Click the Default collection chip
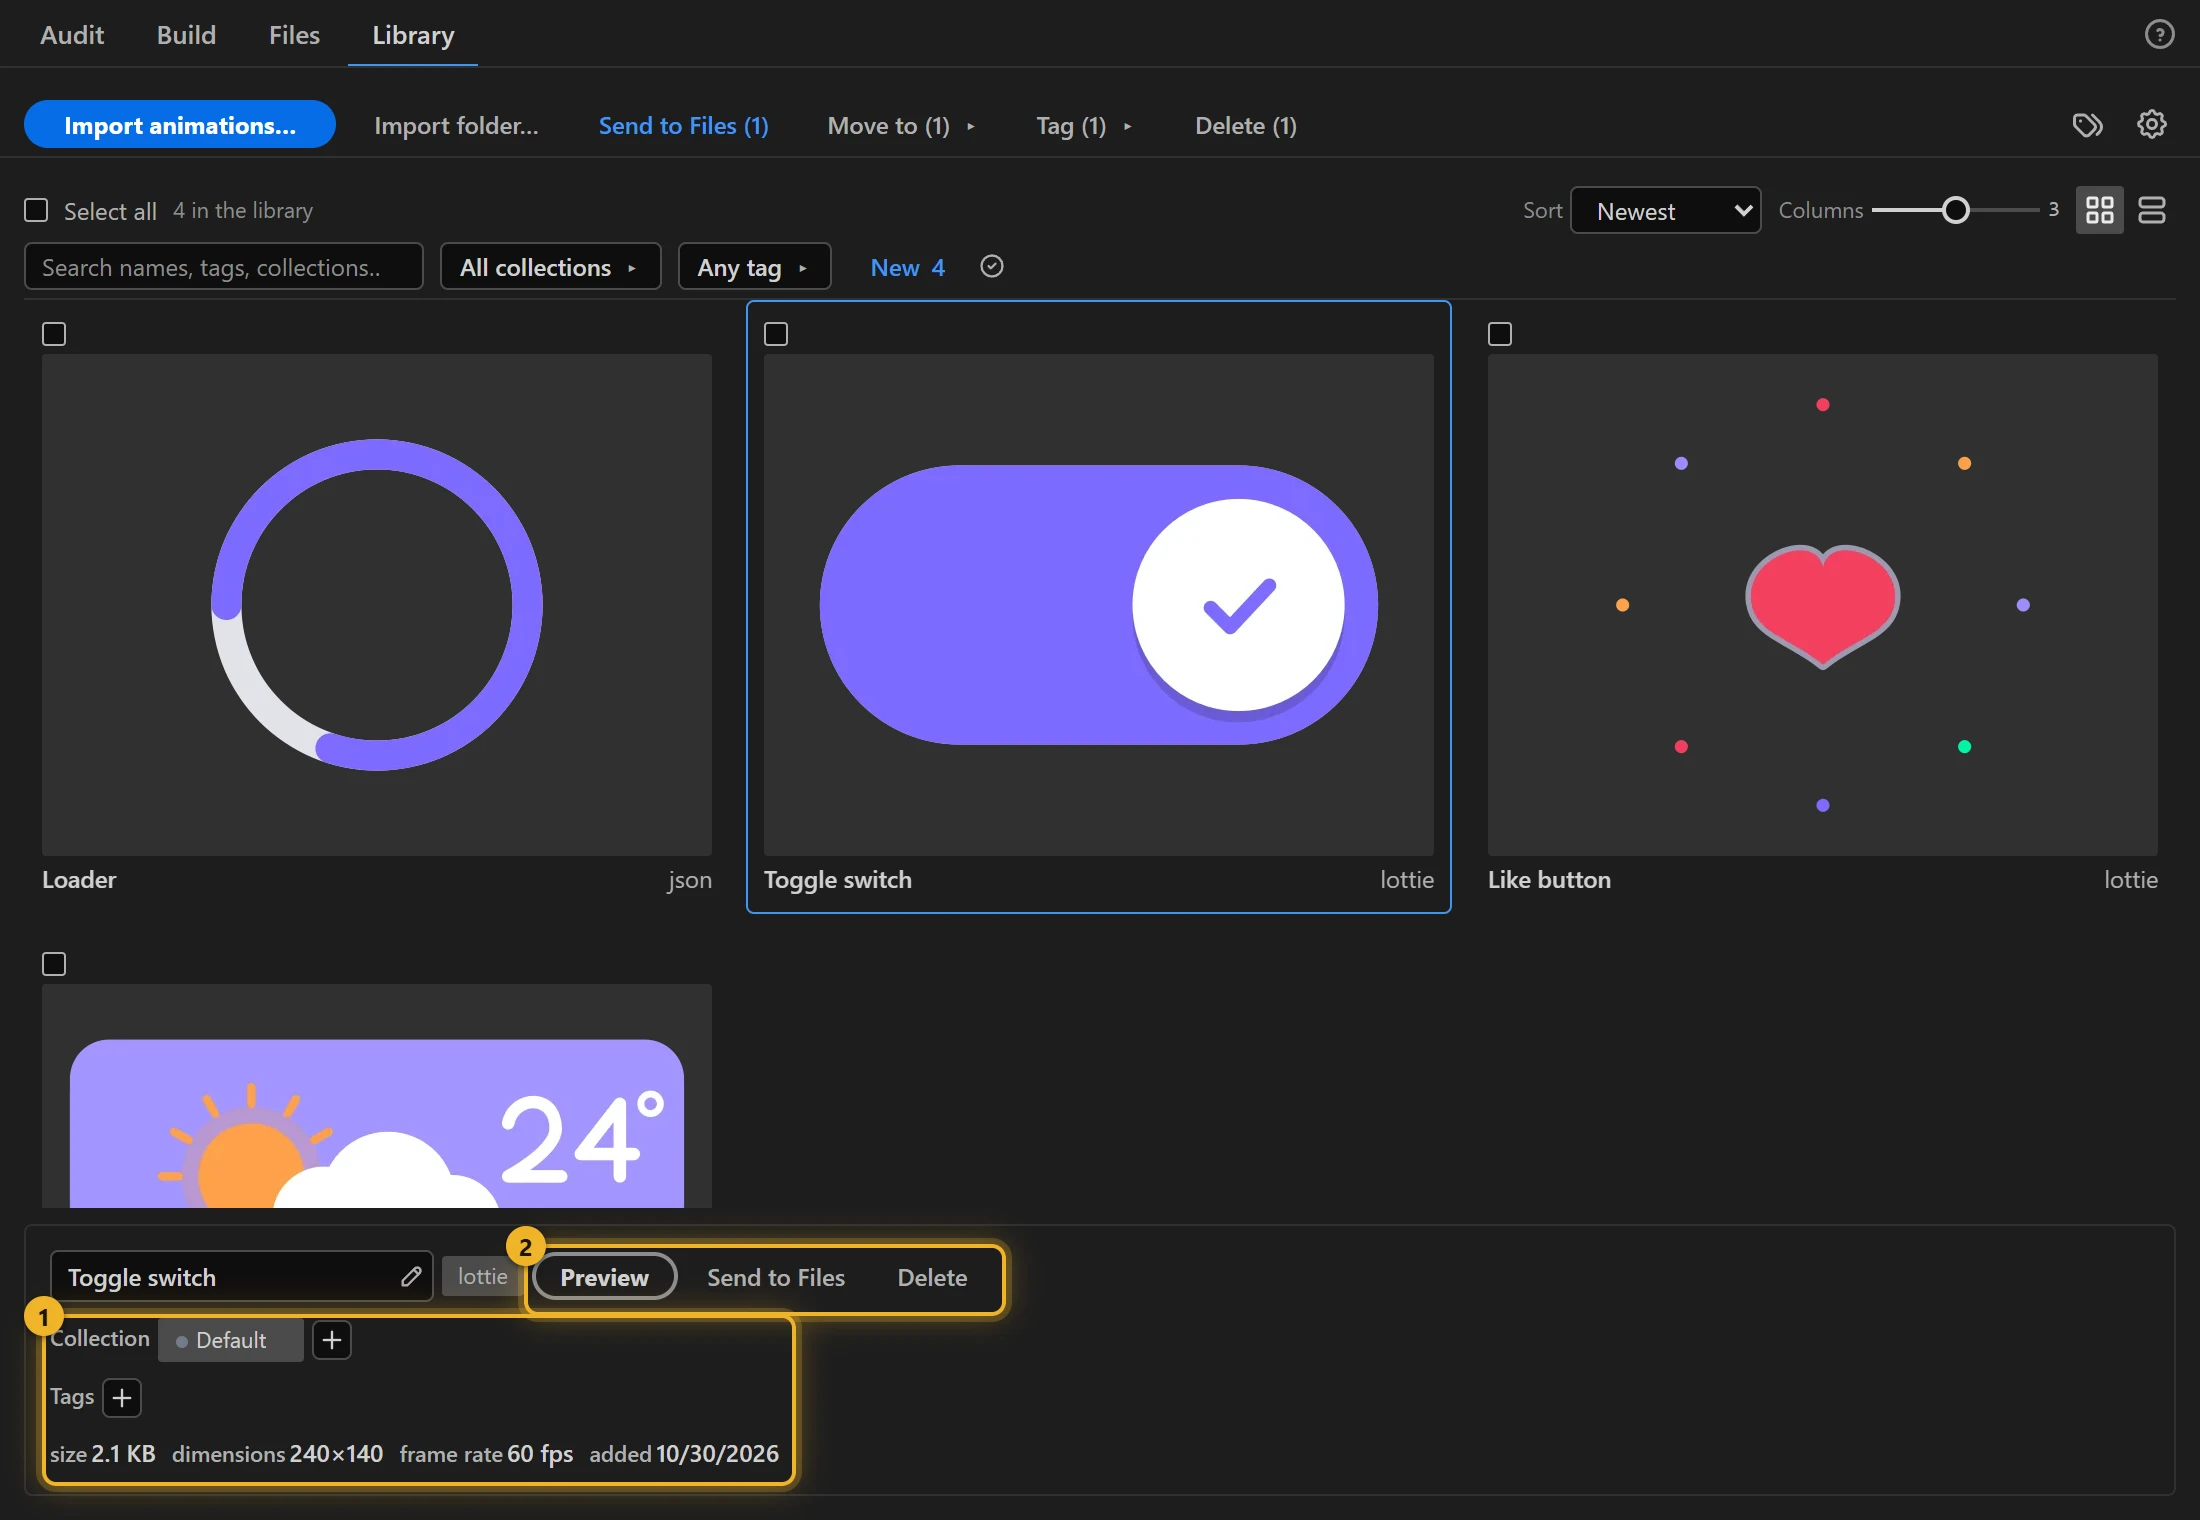This screenshot has height=1520, width=2200. (x=231, y=1340)
